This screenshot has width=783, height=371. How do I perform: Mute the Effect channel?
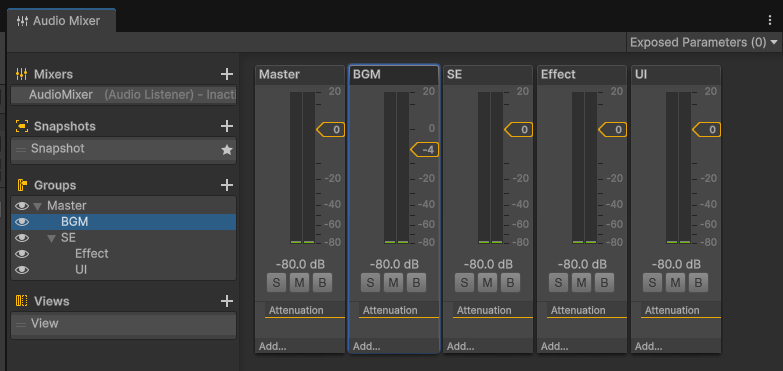pos(581,283)
